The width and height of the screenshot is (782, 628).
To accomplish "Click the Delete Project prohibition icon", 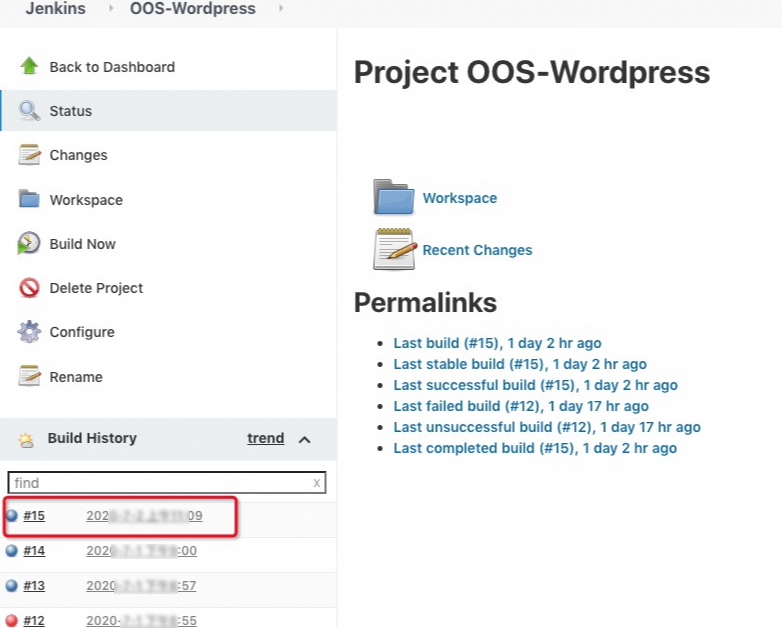I will [x=29, y=288].
